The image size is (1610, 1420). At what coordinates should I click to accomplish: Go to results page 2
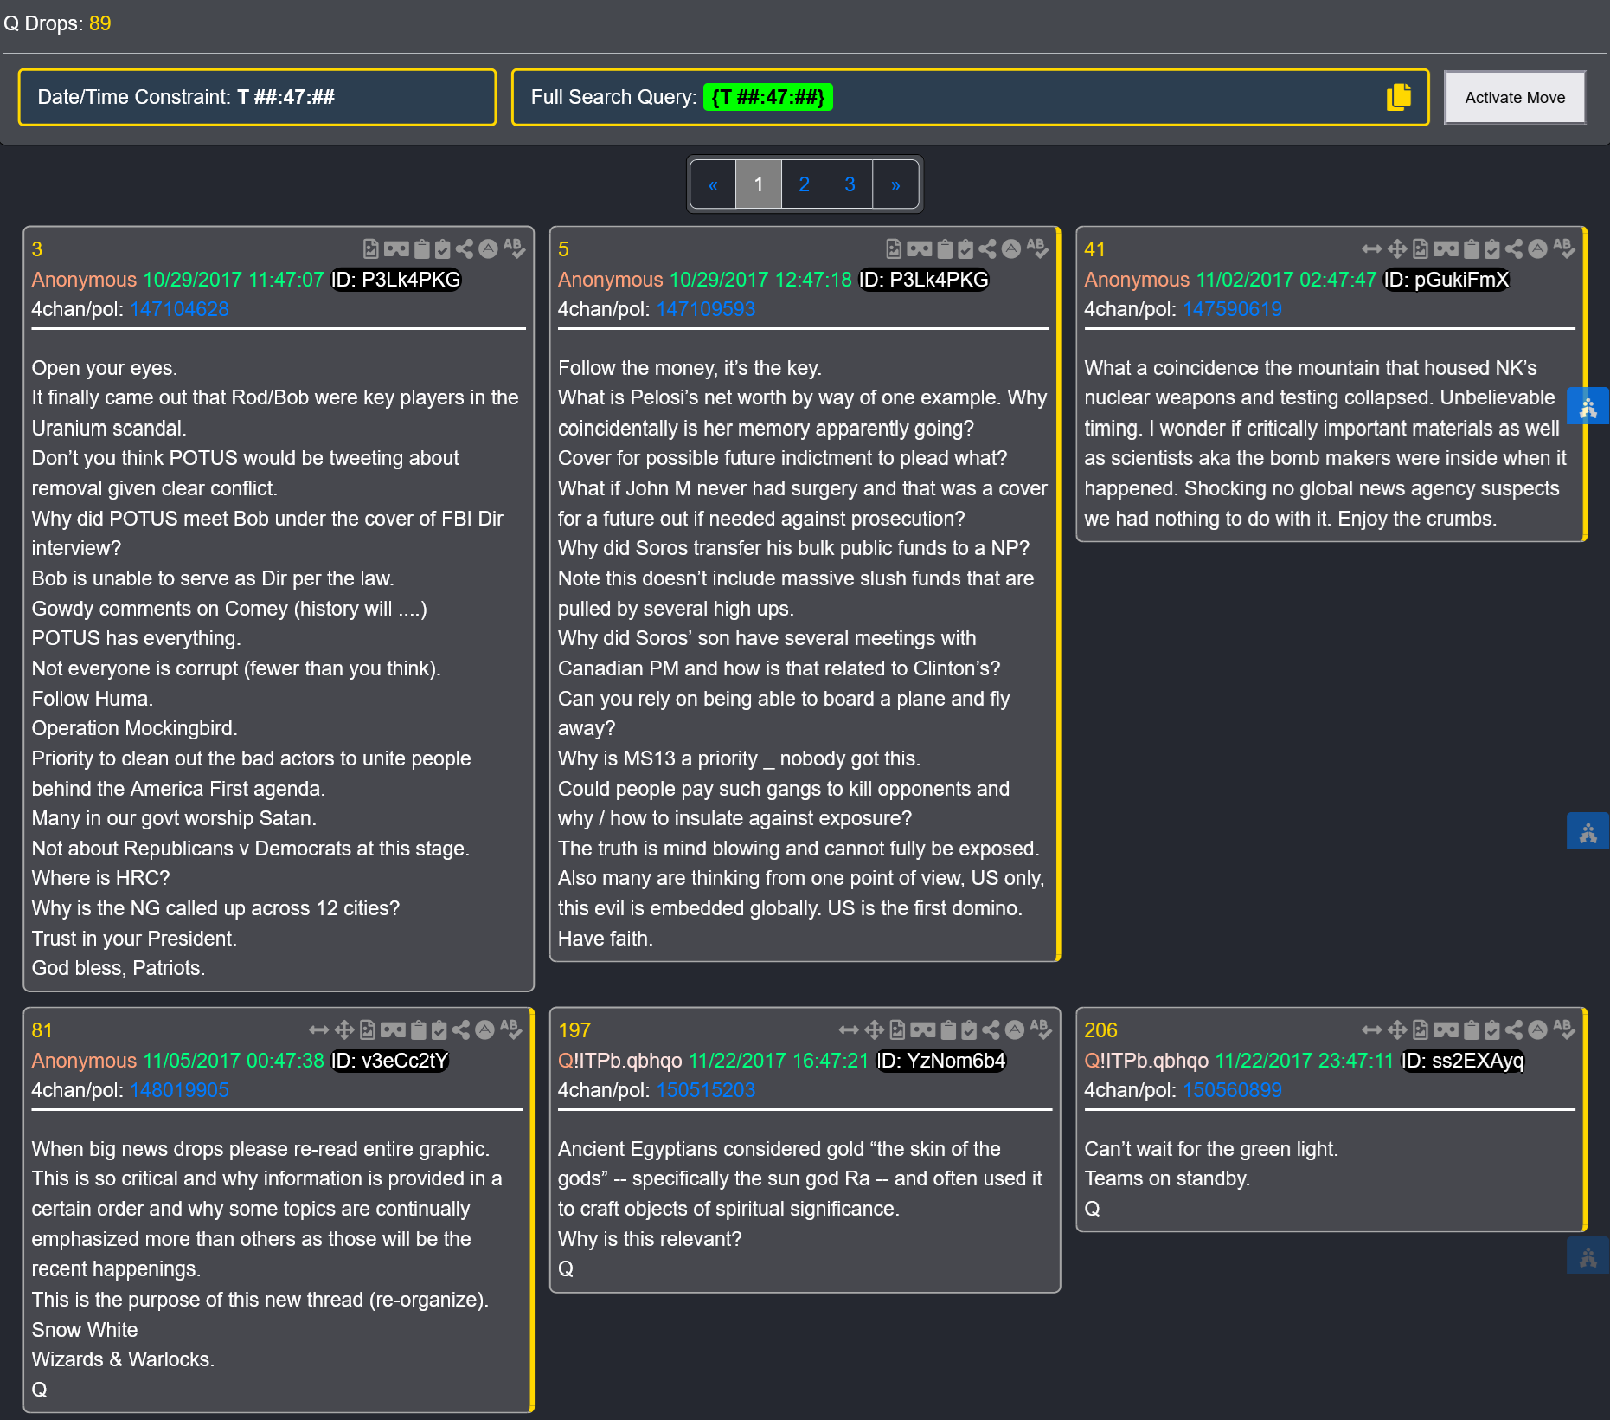coord(804,184)
